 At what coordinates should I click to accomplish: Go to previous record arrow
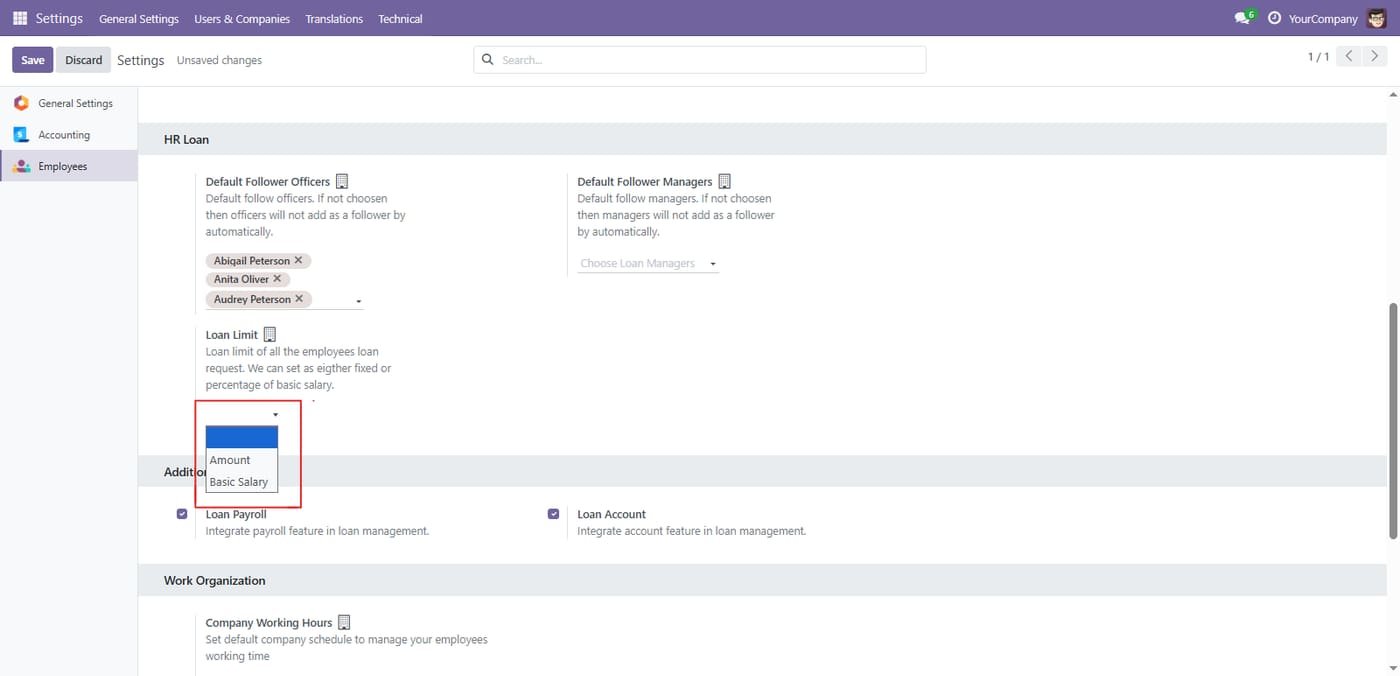pyautogui.click(x=1349, y=56)
